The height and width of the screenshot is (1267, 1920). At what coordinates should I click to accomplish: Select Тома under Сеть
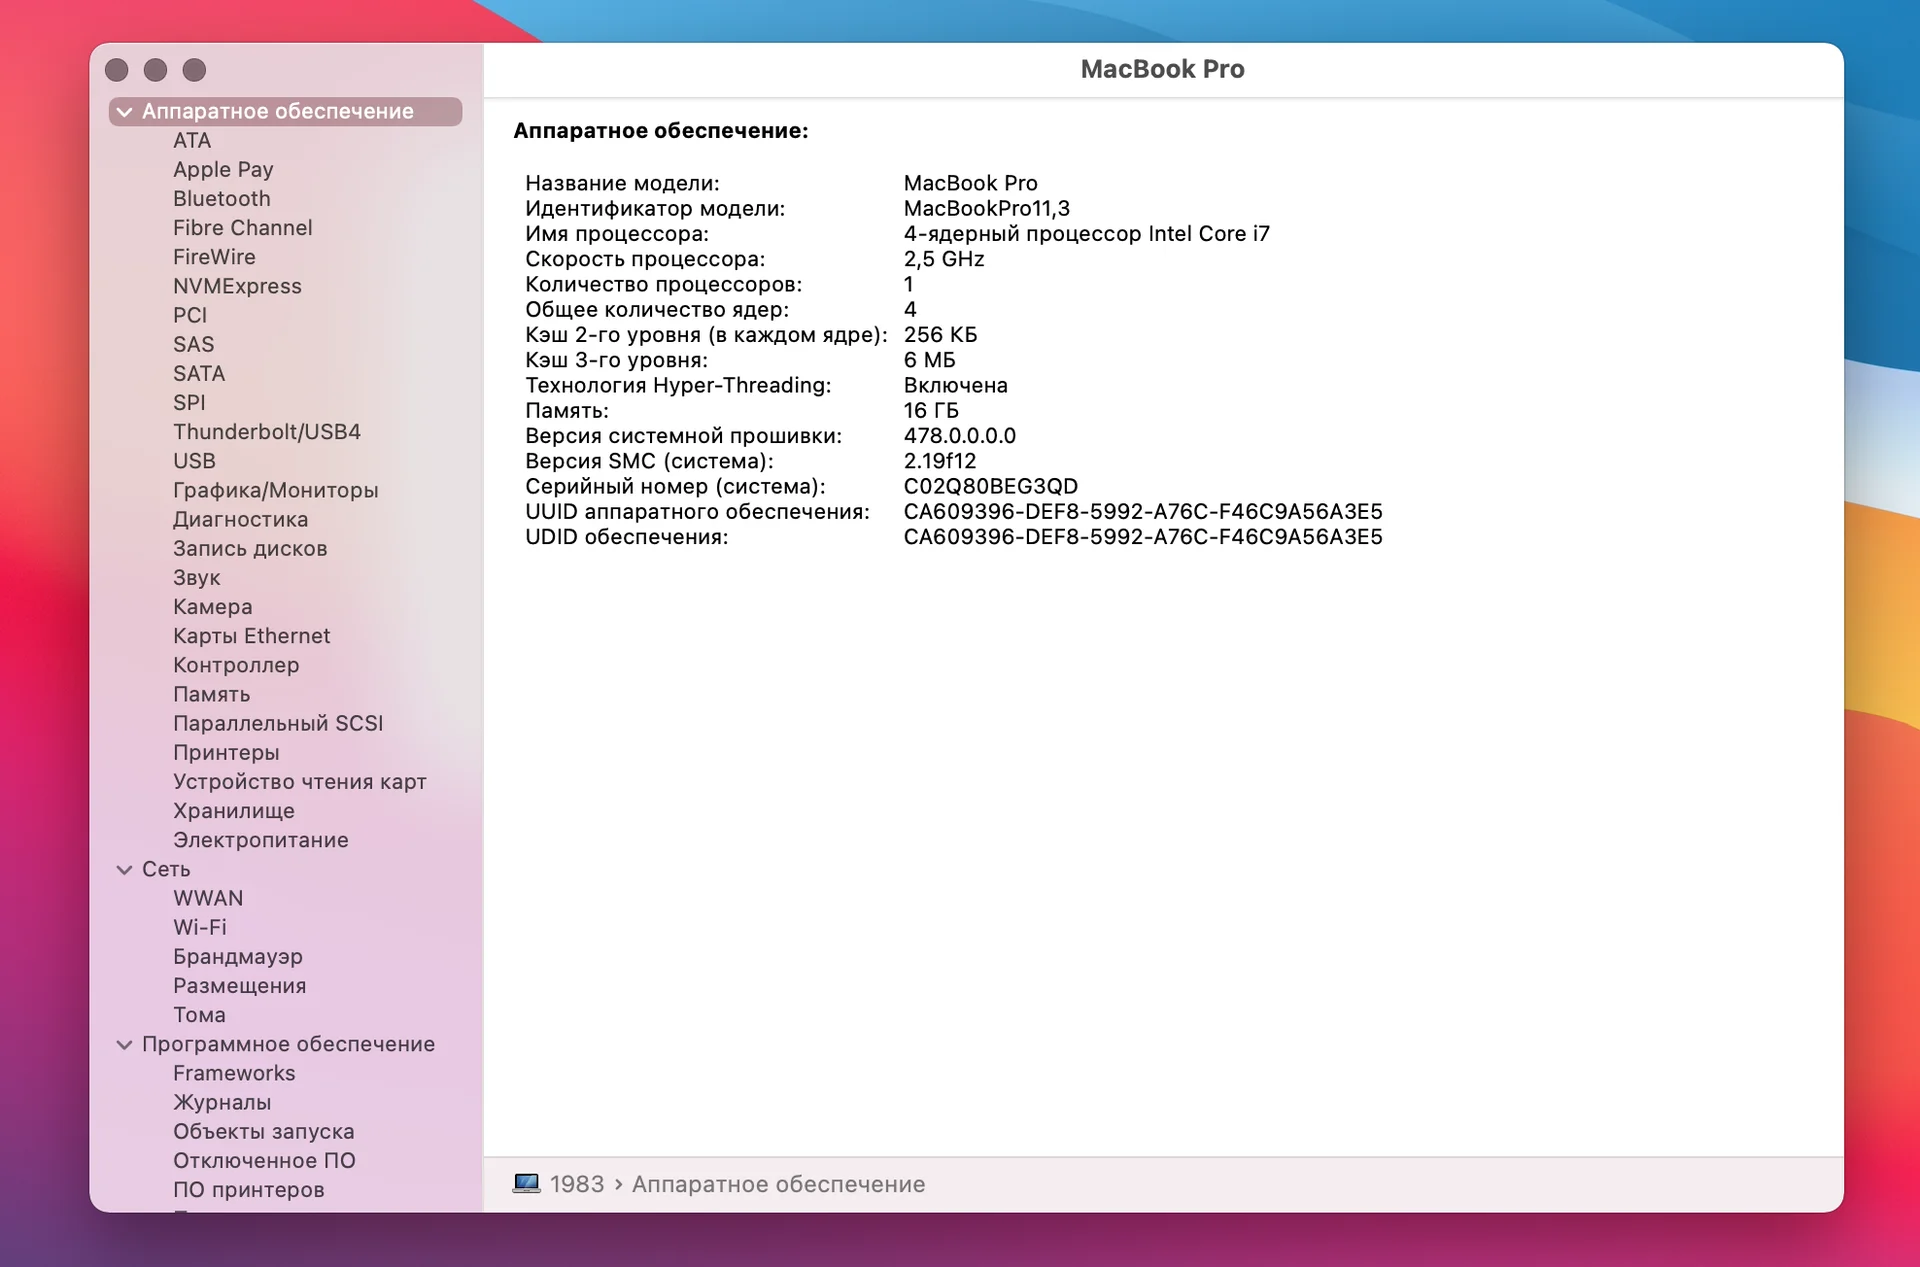pyautogui.click(x=199, y=1015)
